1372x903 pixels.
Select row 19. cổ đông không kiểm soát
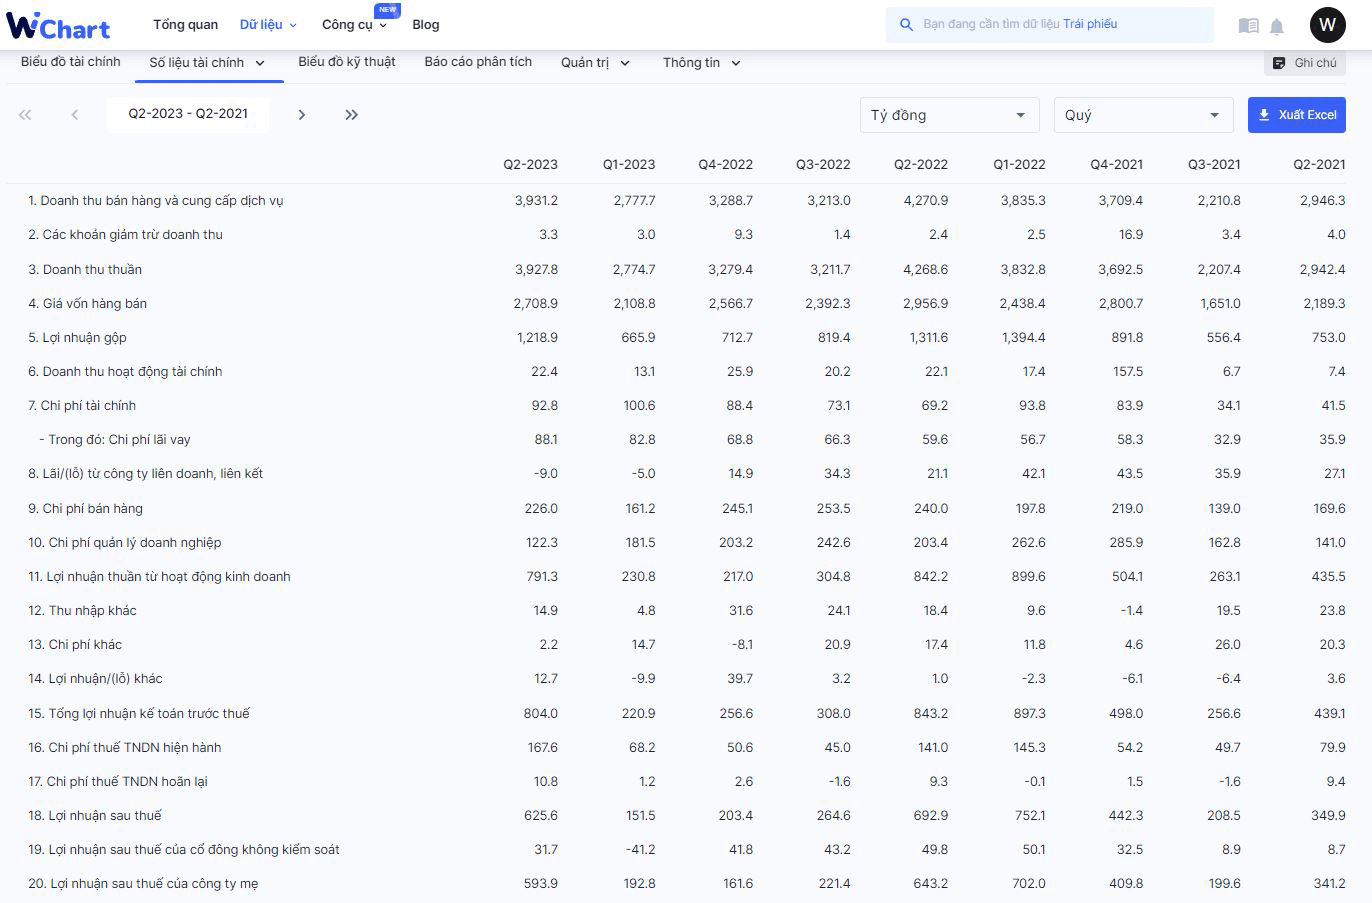click(x=184, y=850)
